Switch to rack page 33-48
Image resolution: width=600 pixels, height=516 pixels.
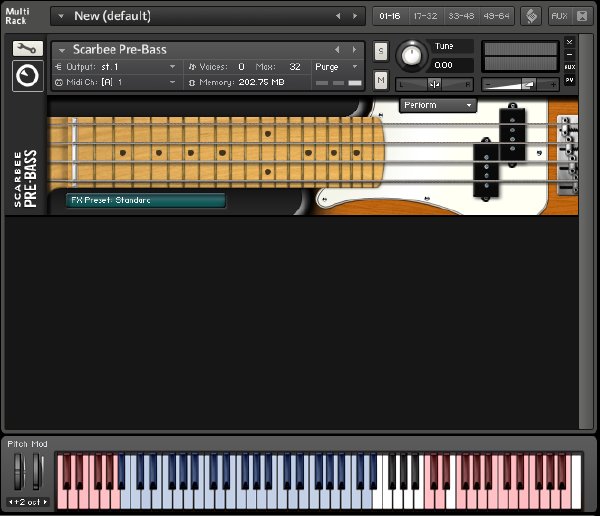[461, 16]
